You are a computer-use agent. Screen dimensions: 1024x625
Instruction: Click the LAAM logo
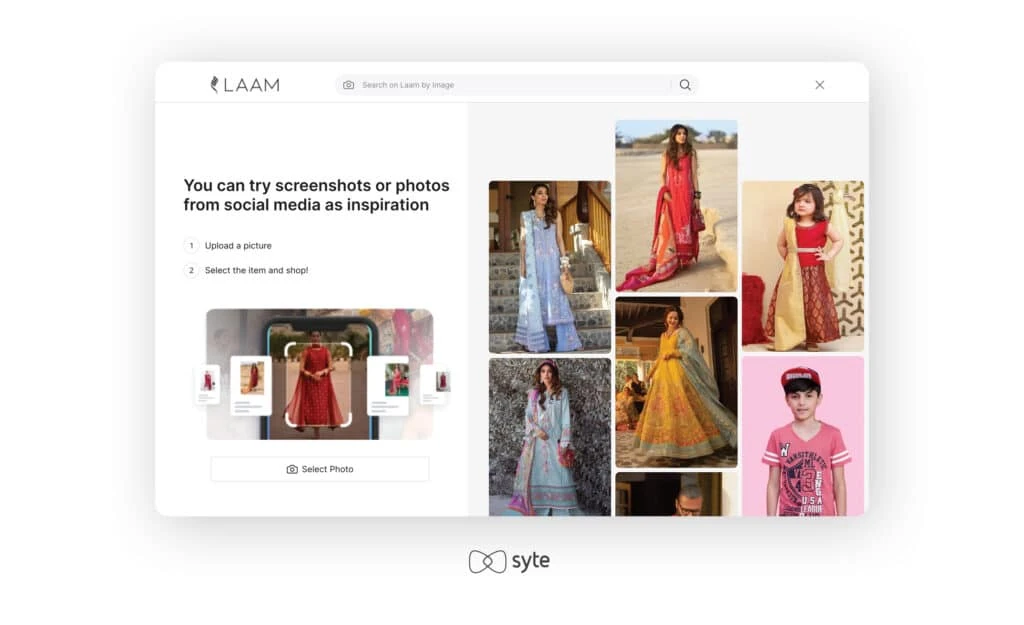coord(245,85)
